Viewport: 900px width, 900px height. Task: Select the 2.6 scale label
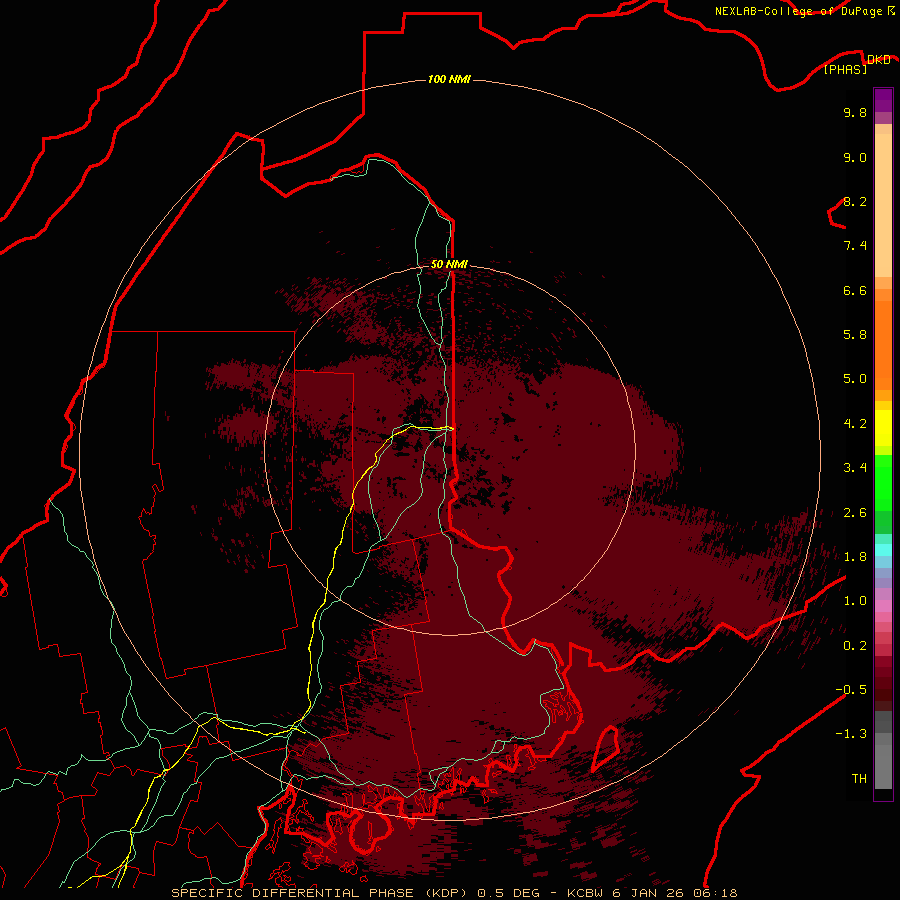855,513
